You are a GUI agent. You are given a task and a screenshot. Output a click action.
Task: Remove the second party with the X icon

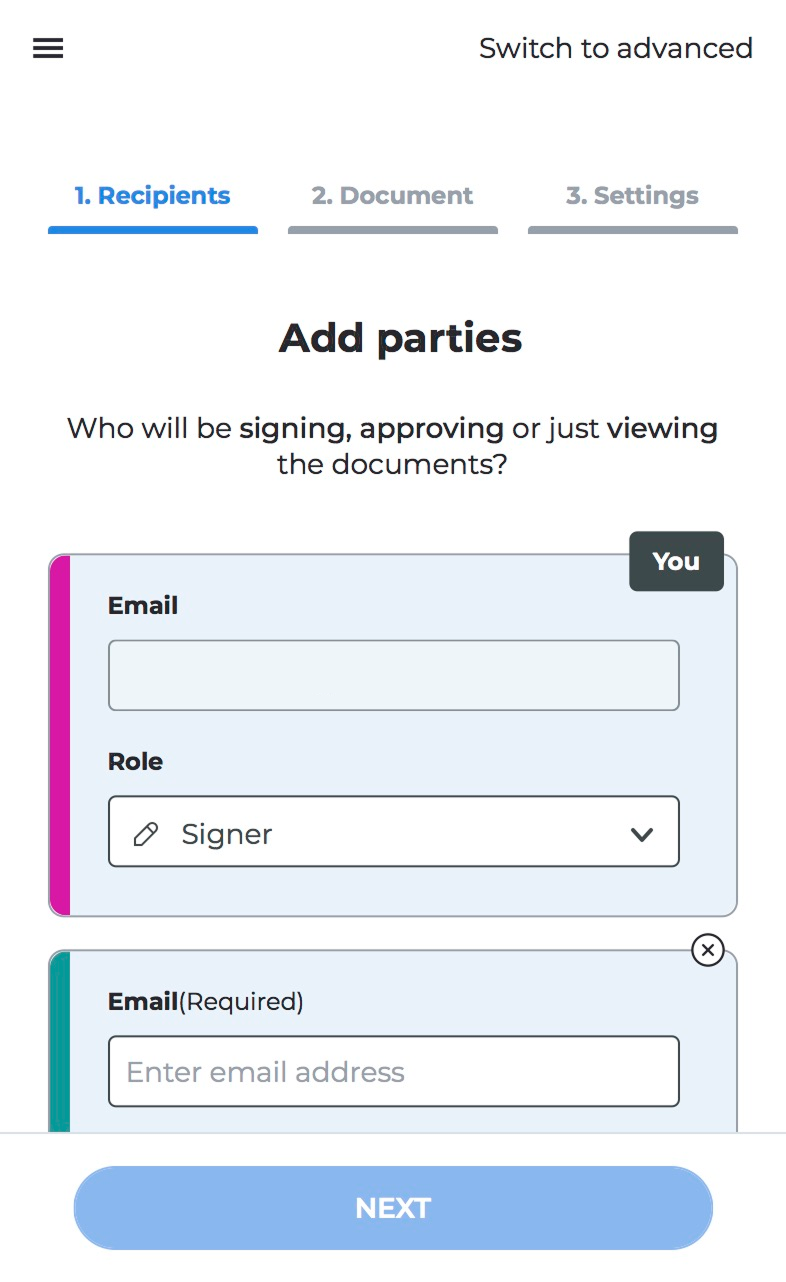(x=708, y=950)
